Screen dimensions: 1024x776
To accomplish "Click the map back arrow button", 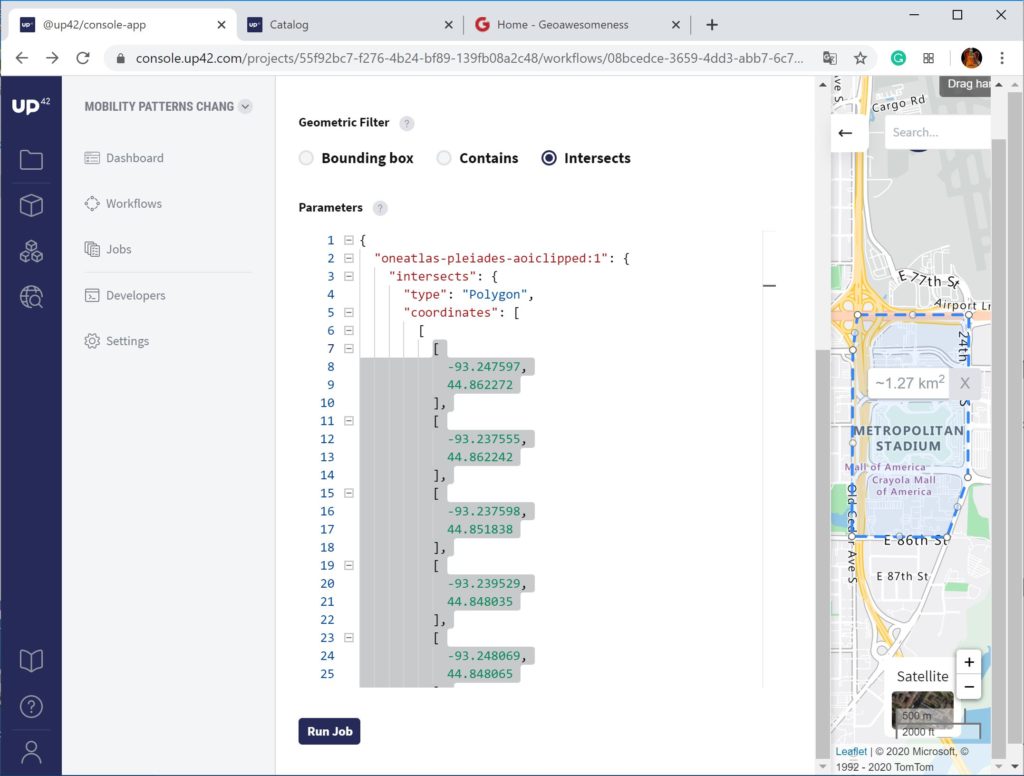I will (845, 133).
